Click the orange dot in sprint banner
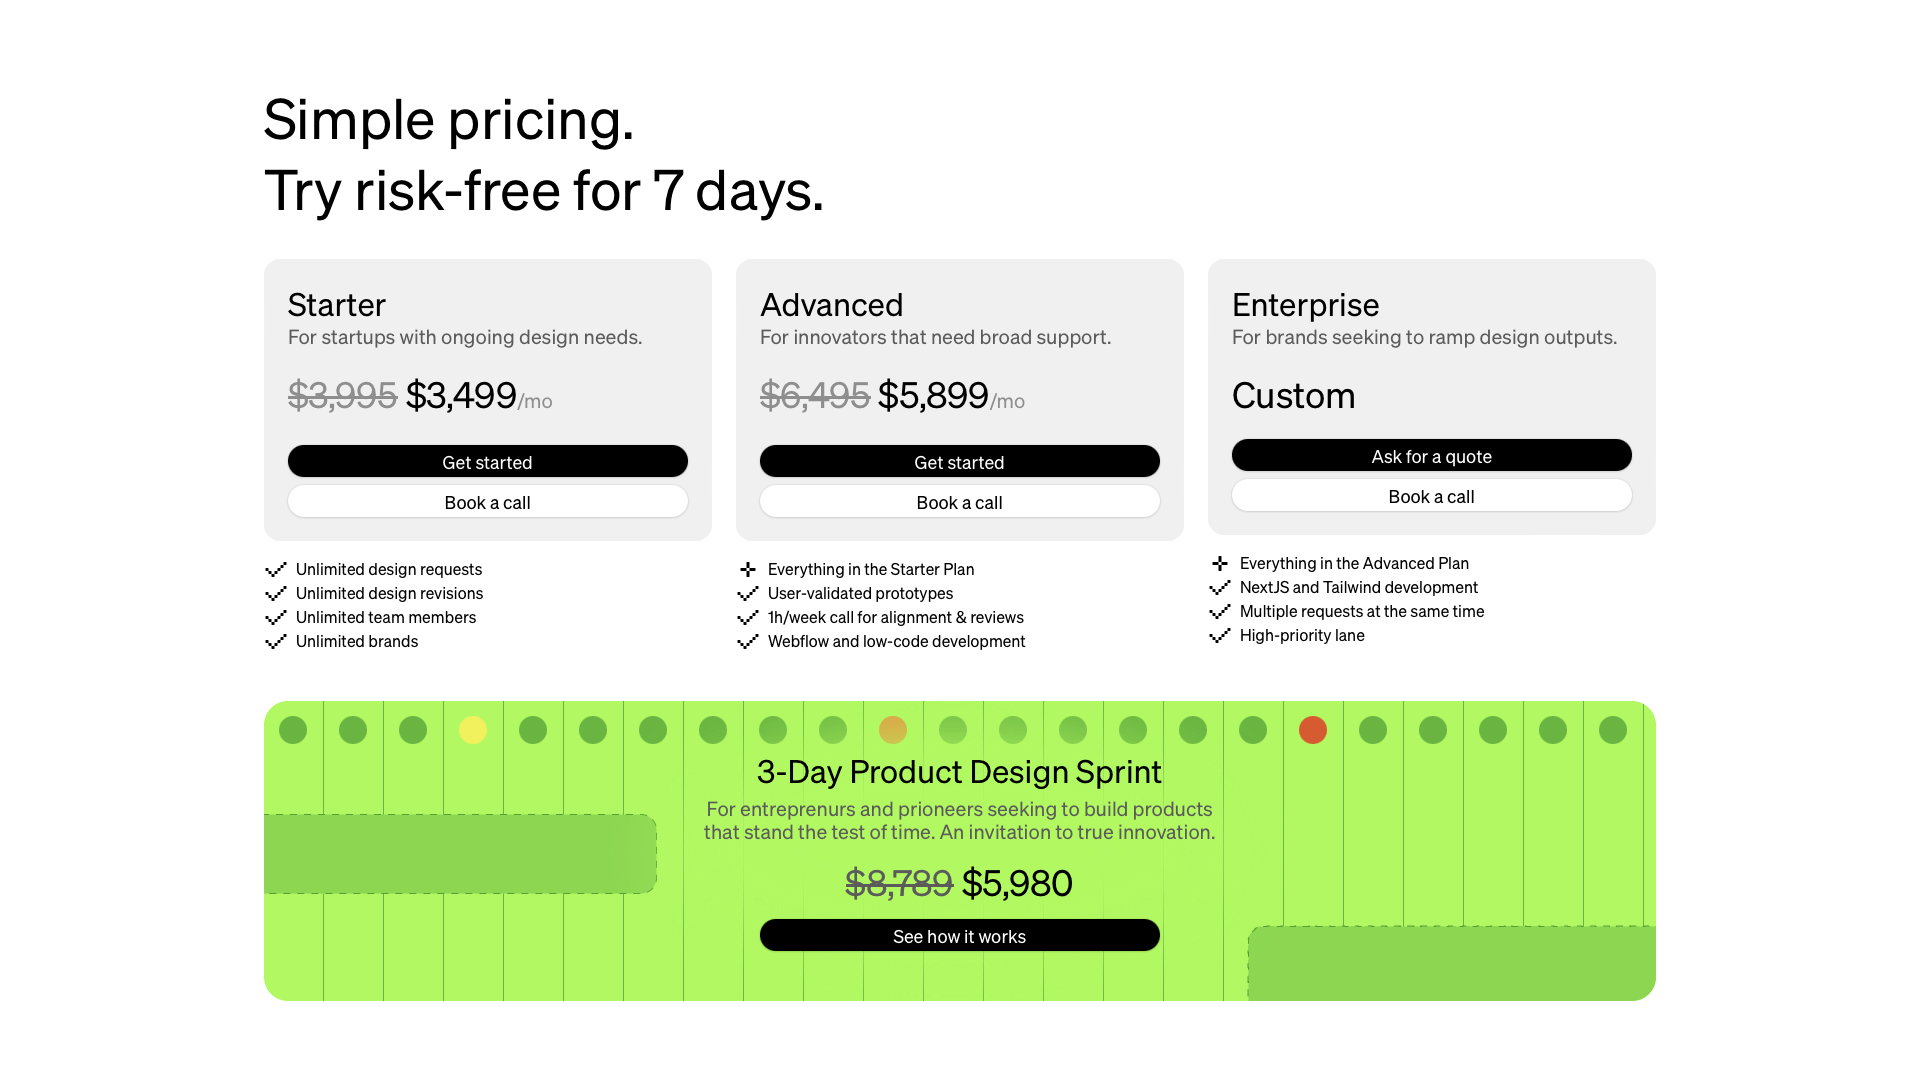The width and height of the screenshot is (1920, 1080). point(893,730)
